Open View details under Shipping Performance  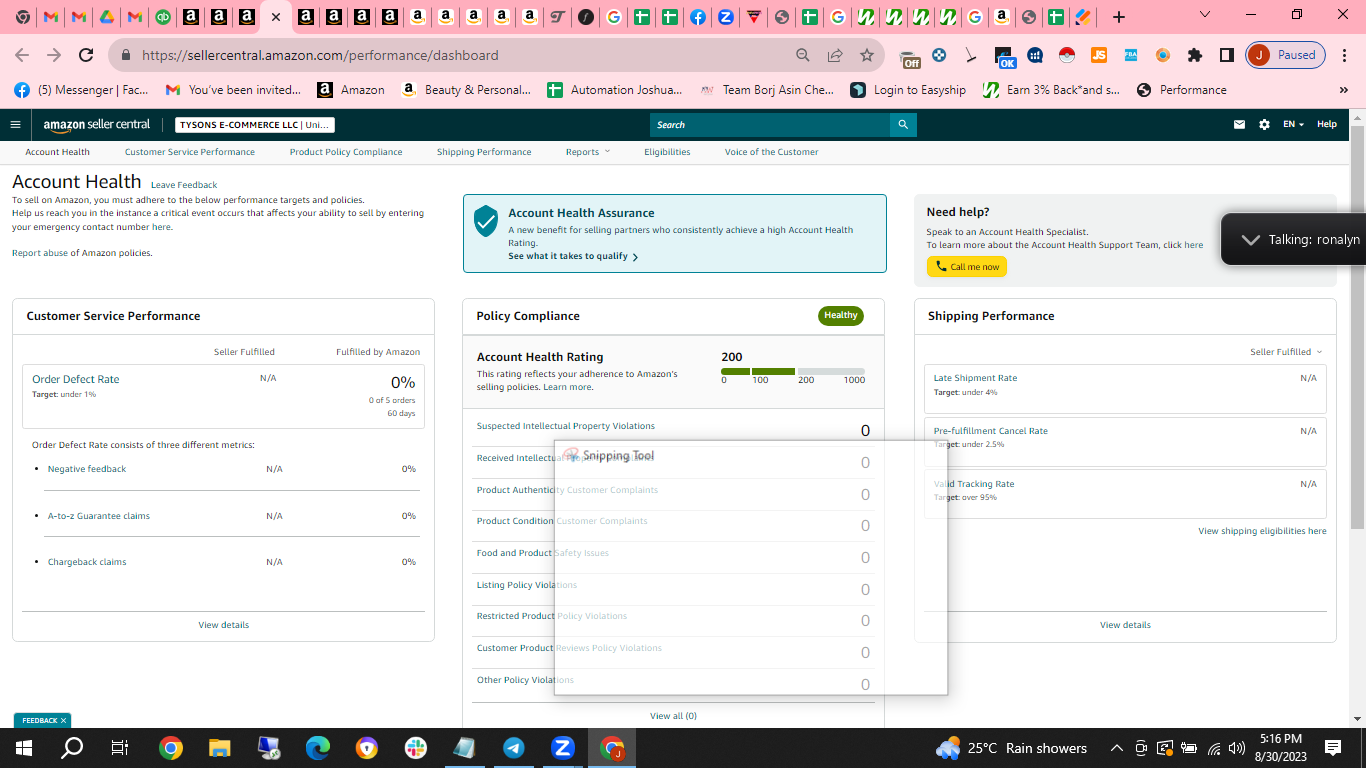coord(1125,625)
